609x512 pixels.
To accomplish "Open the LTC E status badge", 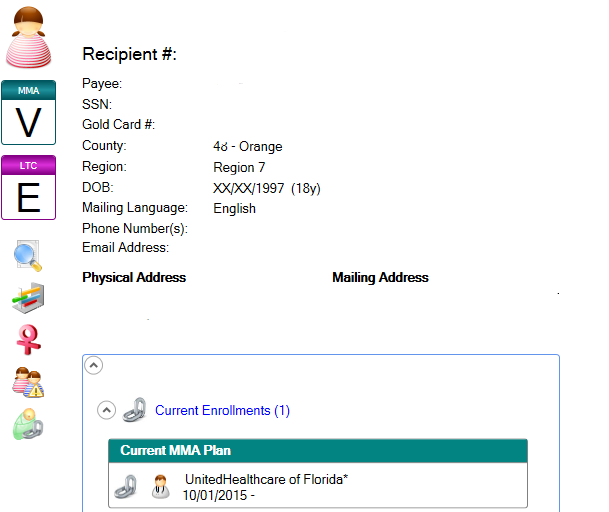I will (x=29, y=188).
